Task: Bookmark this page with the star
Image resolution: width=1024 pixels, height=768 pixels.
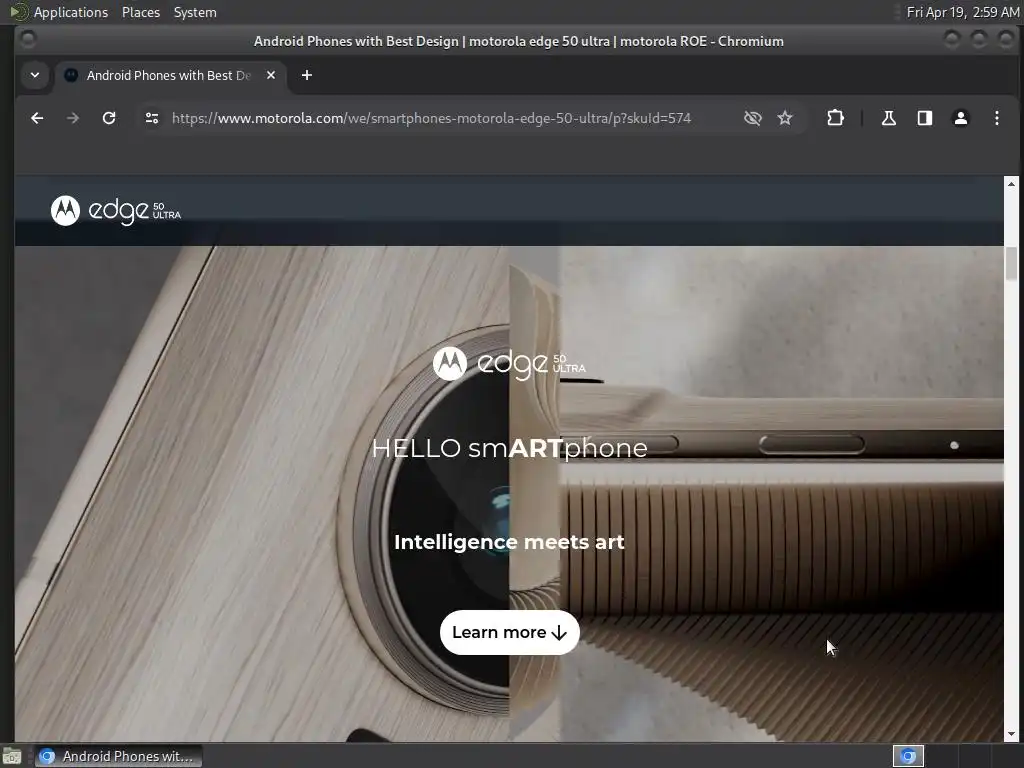Action: (785, 118)
